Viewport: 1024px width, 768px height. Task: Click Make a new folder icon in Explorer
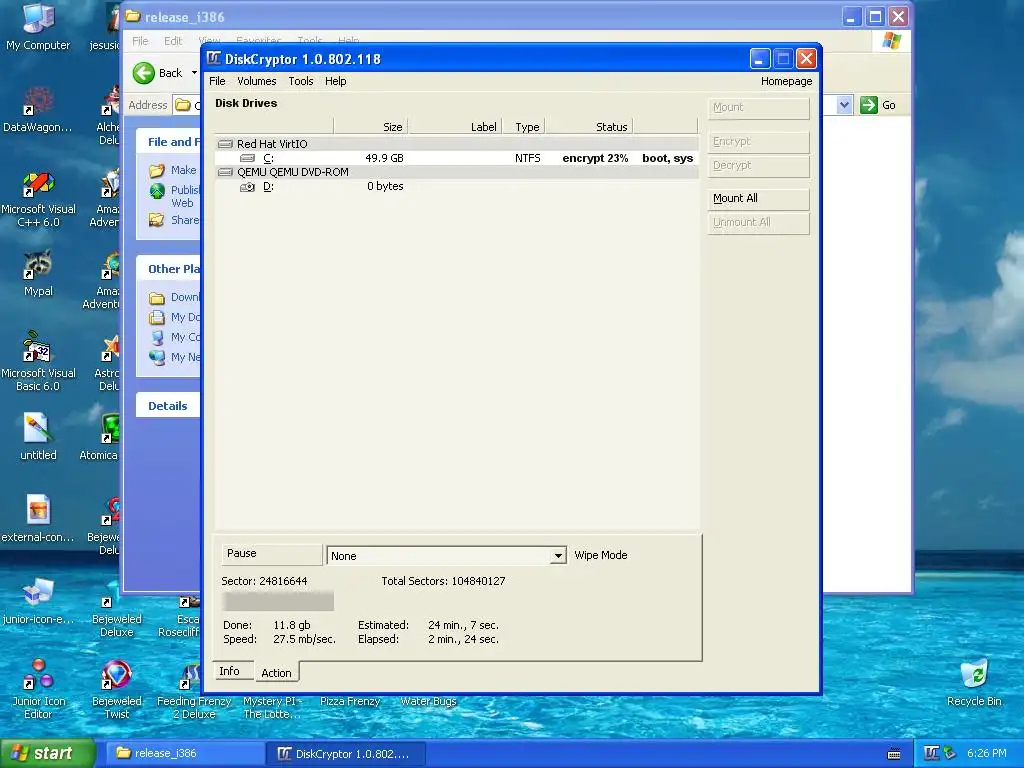coord(157,170)
